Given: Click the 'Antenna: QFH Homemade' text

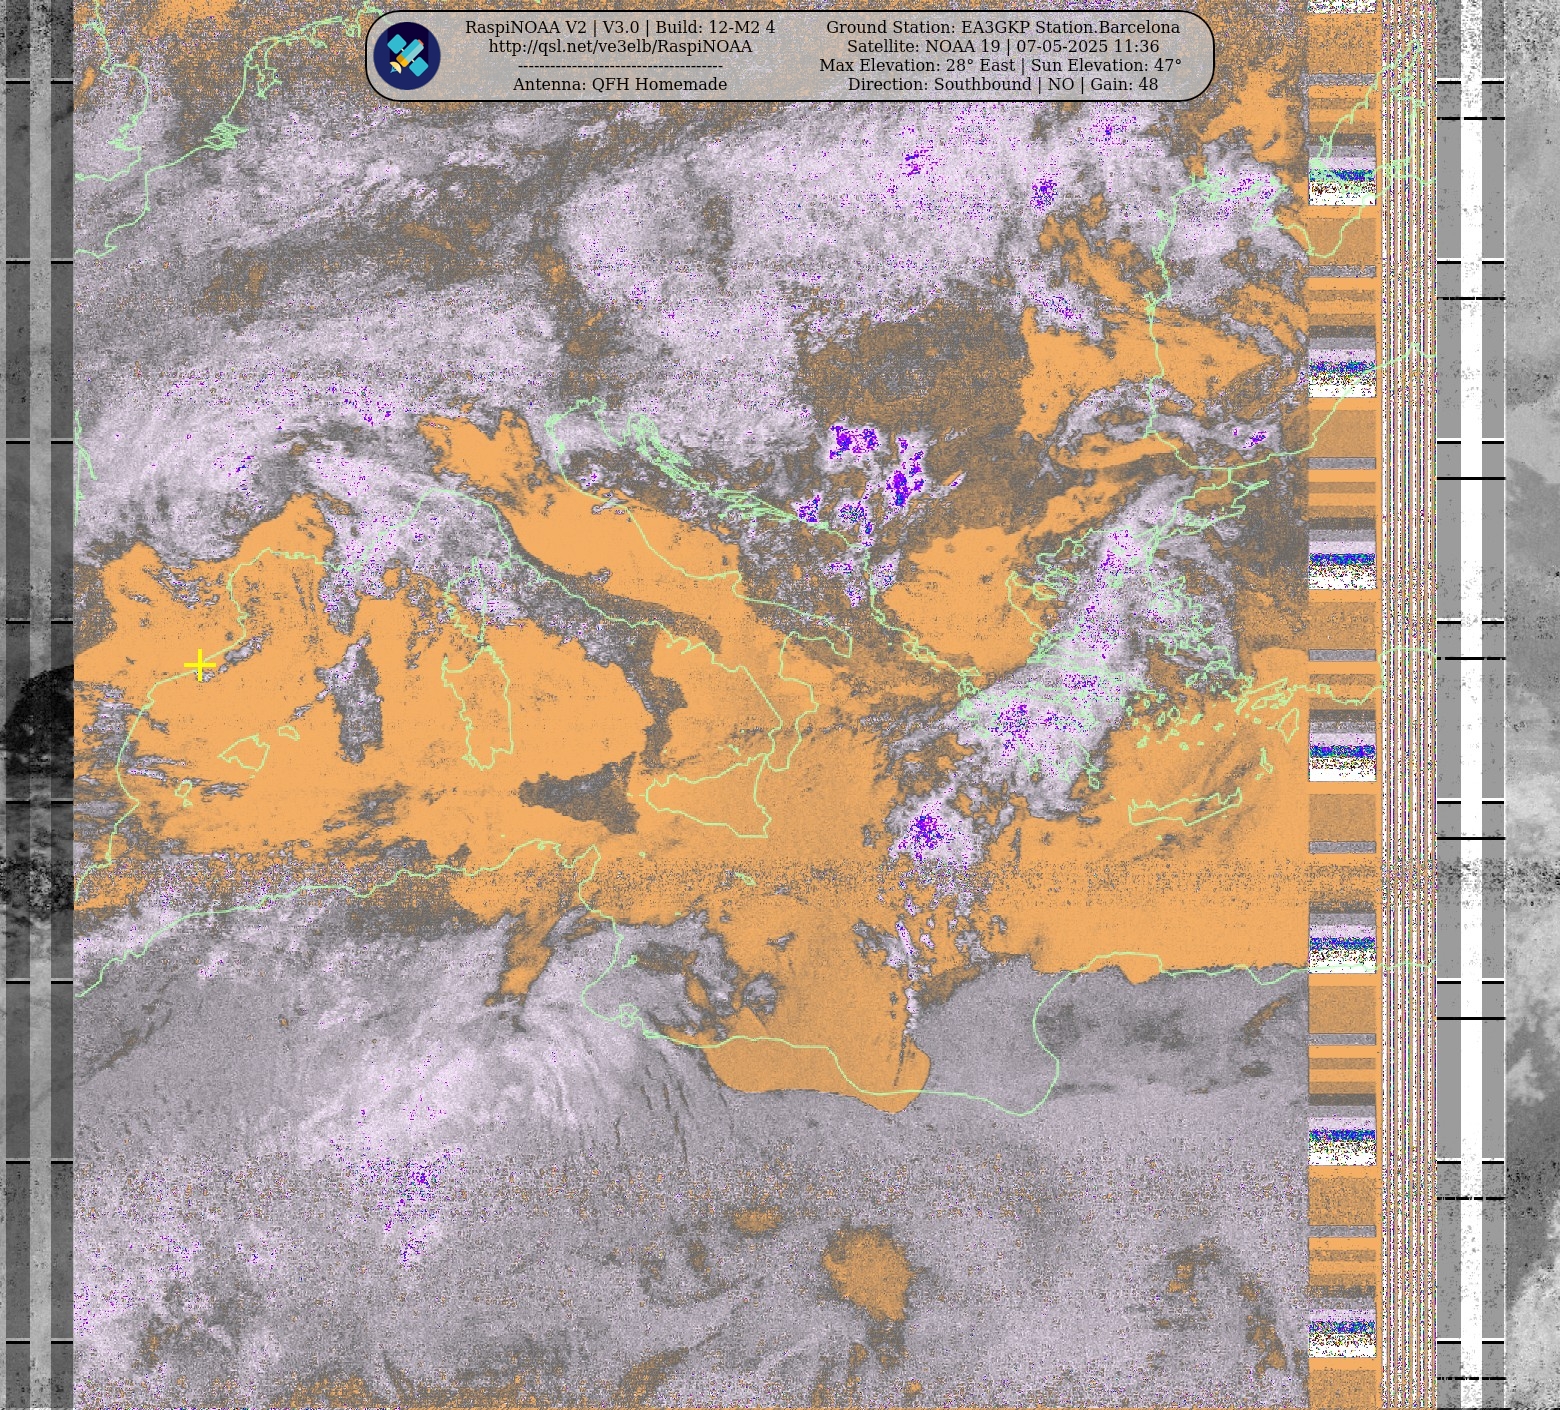Looking at the screenshot, I should (620, 84).
